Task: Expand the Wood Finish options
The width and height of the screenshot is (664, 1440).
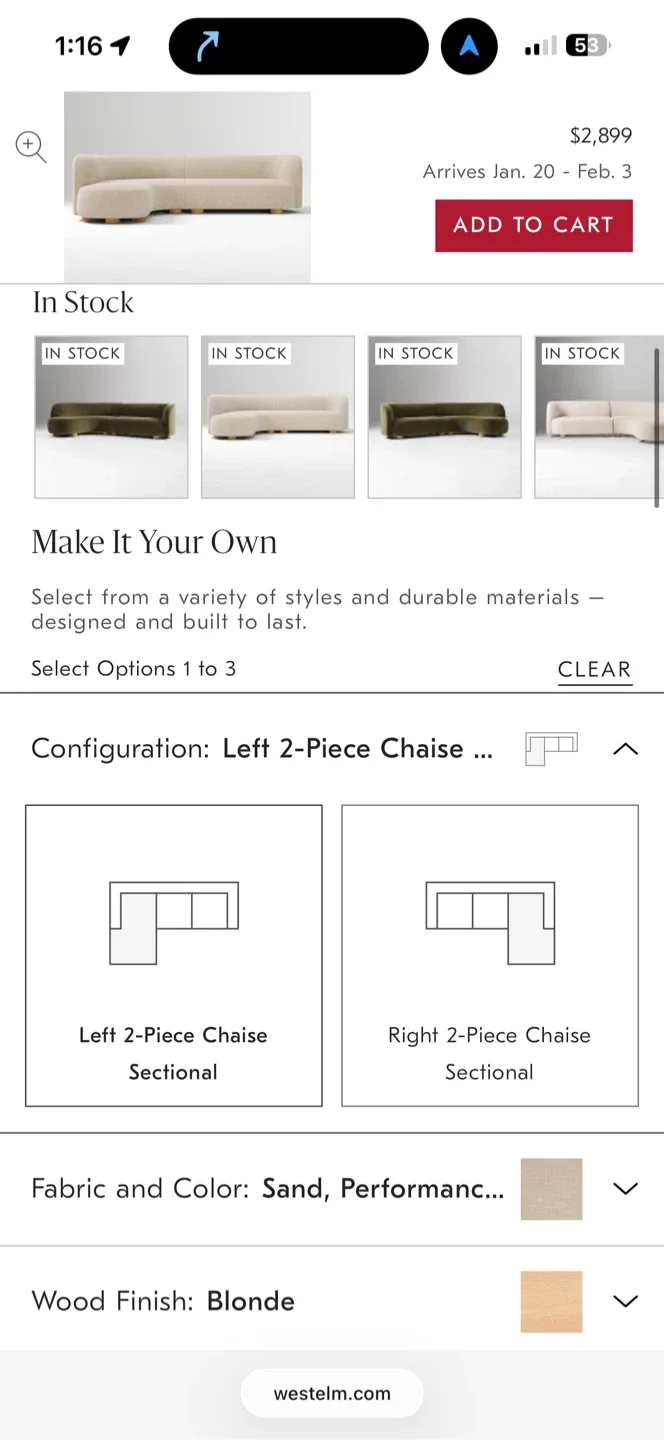Action: coord(626,1301)
